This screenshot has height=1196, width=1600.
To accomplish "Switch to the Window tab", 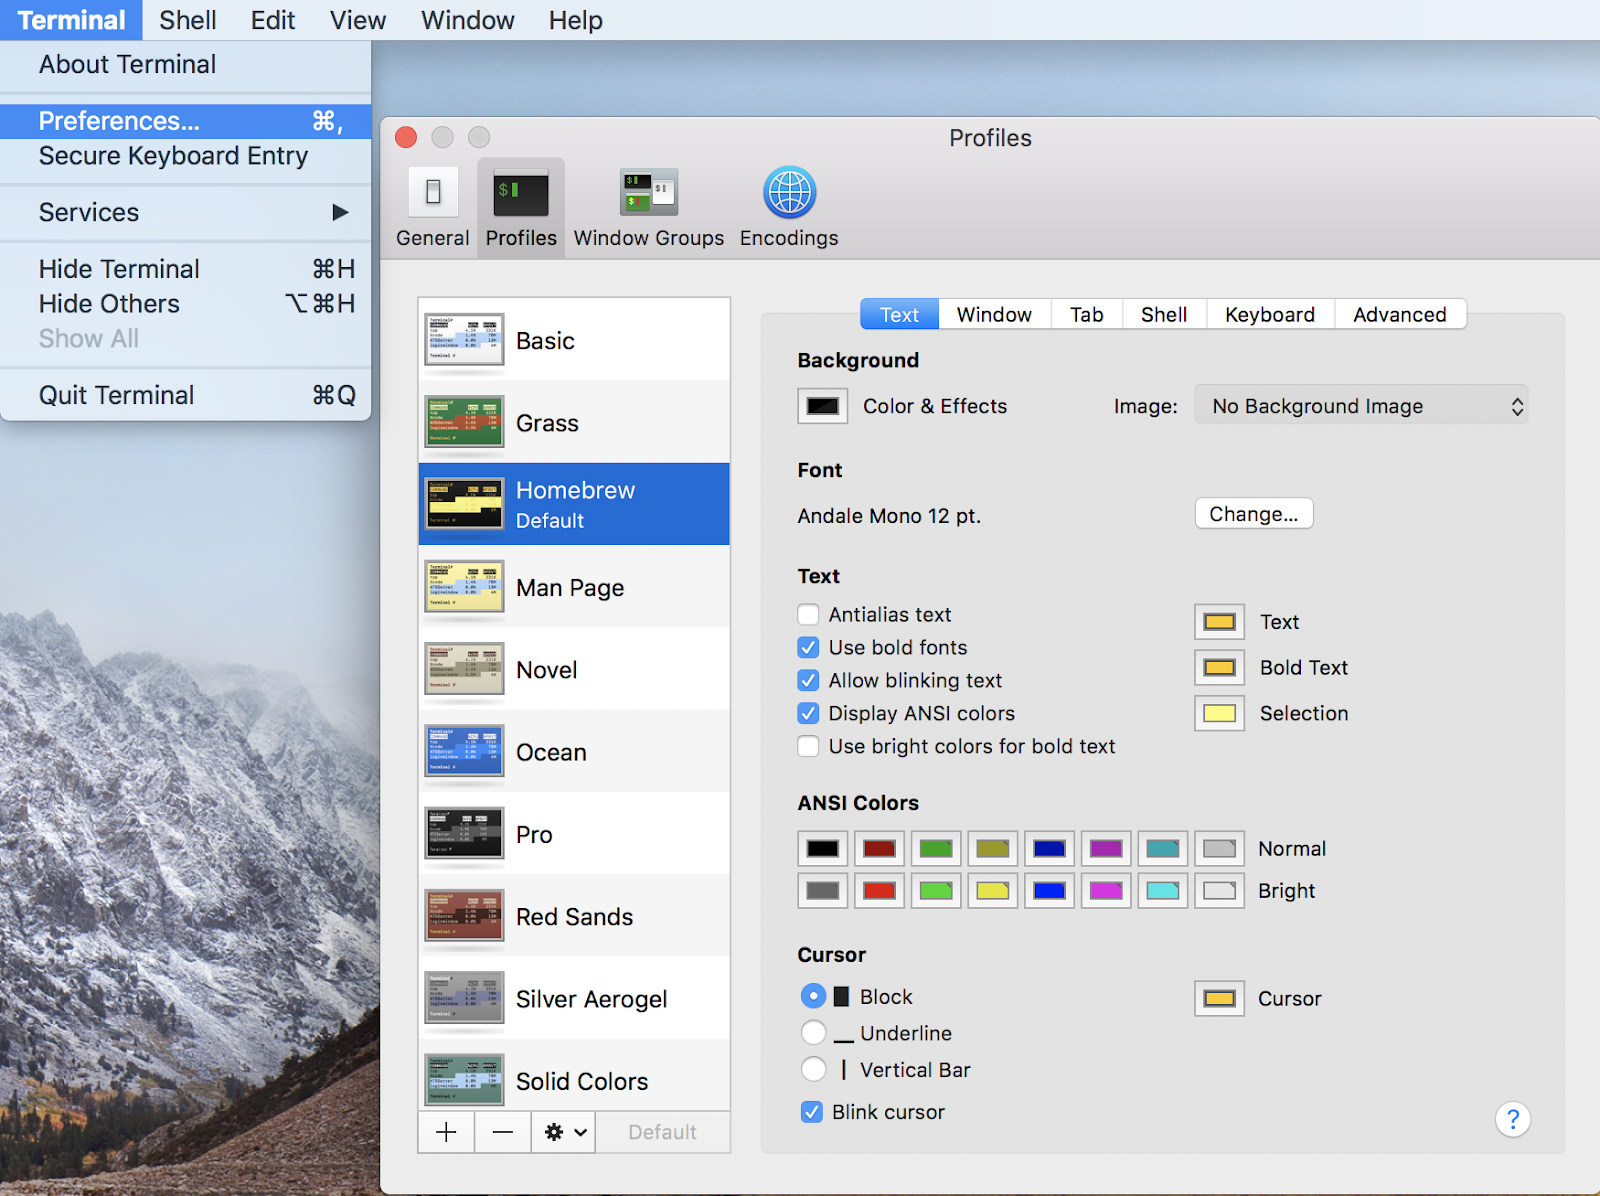I will pyautogui.click(x=994, y=314).
